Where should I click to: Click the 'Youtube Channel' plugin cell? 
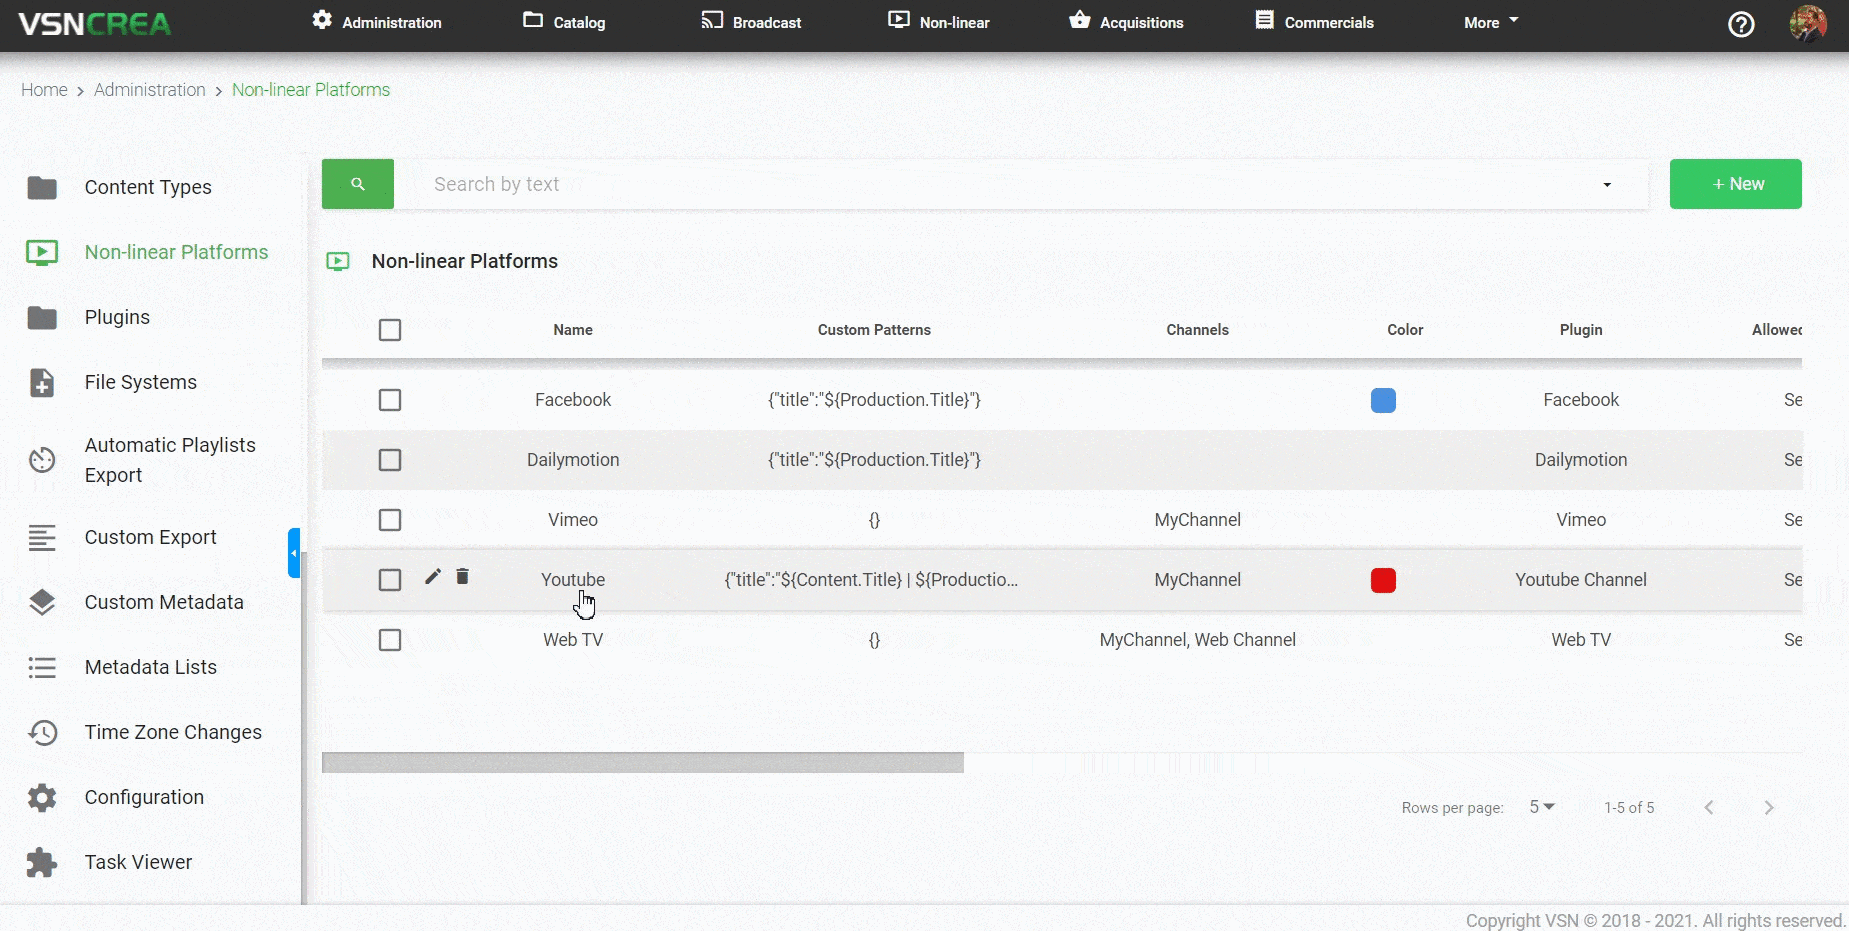[x=1580, y=580]
